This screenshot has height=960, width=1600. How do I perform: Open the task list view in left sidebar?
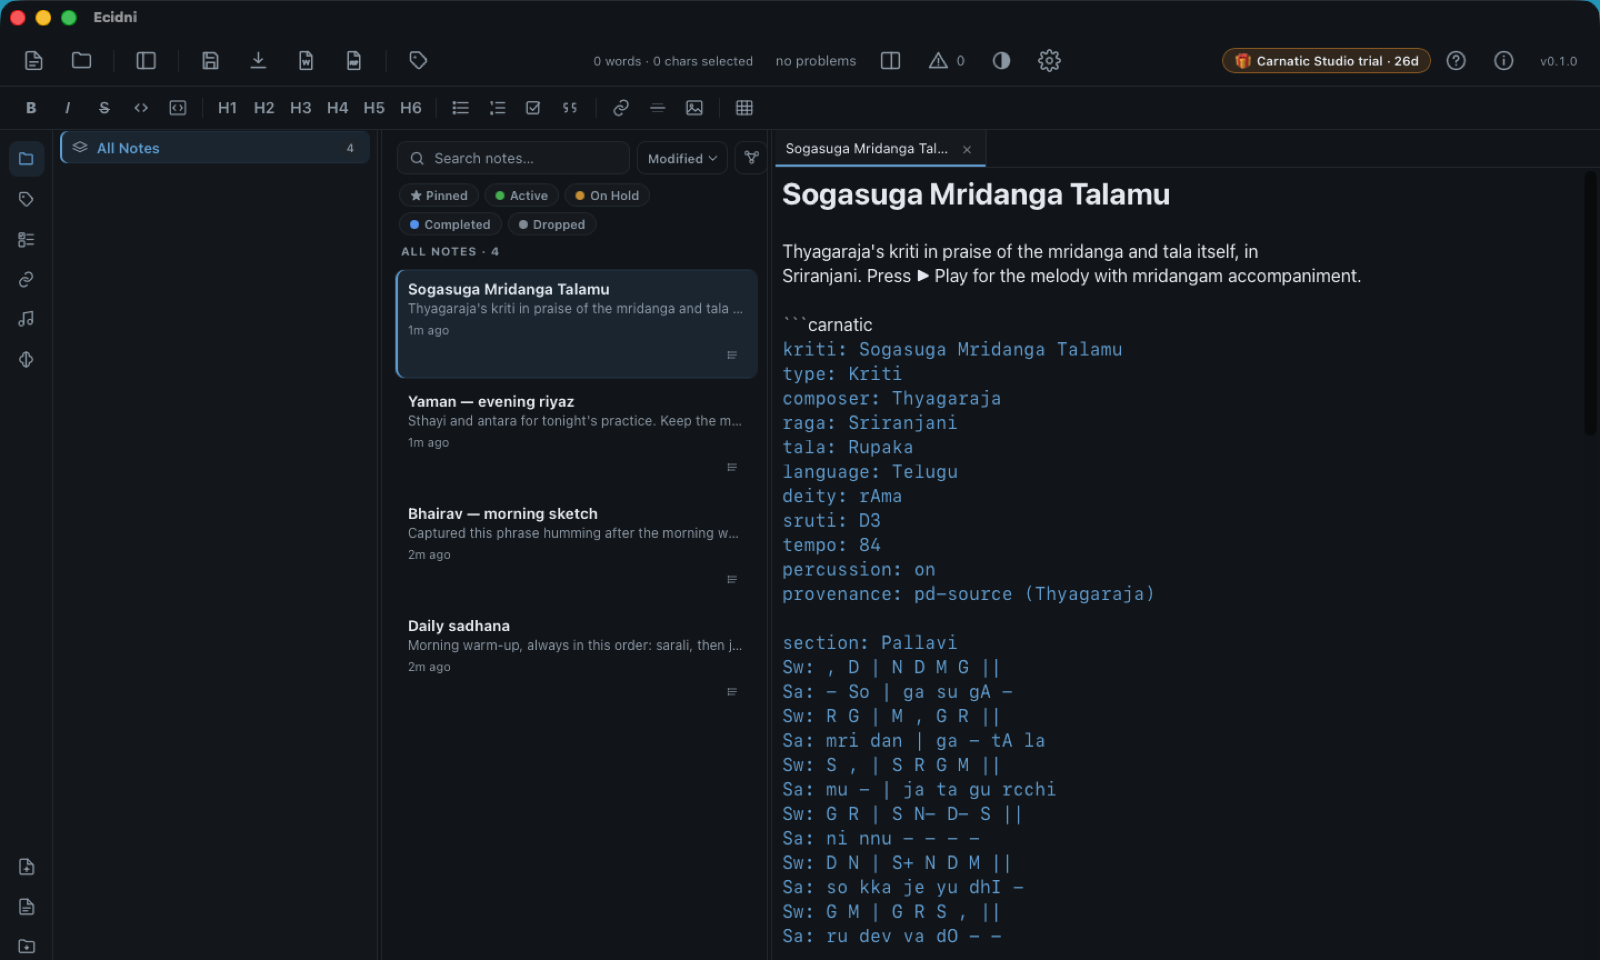(x=26, y=239)
